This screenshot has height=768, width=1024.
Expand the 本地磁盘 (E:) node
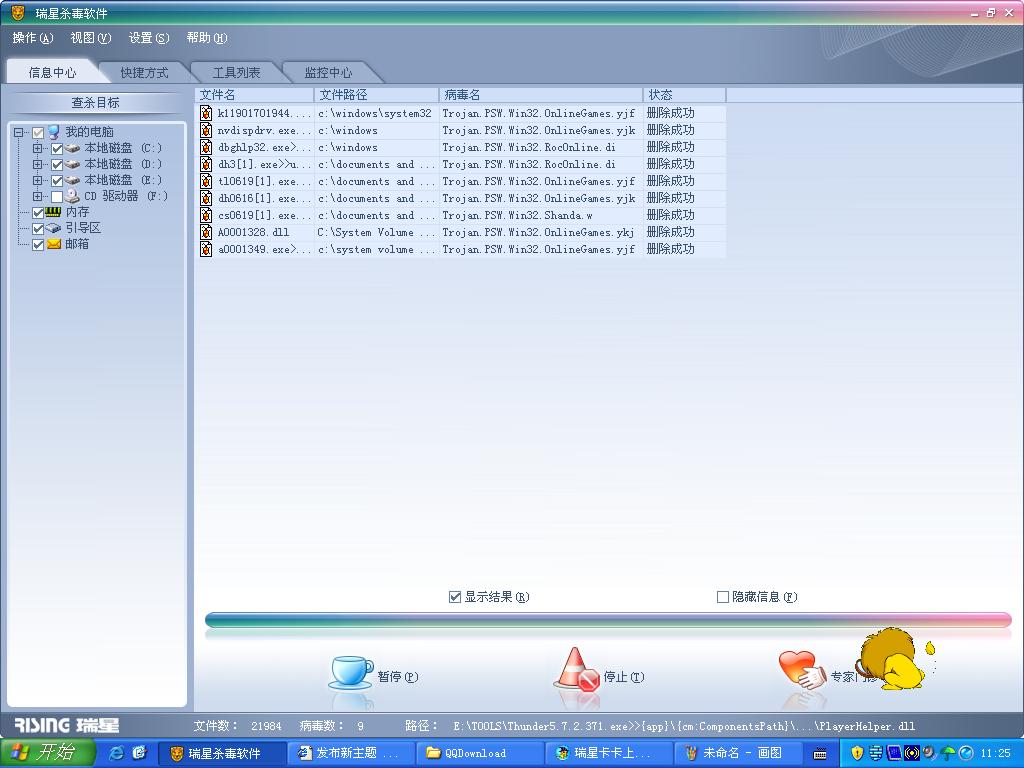(x=37, y=180)
